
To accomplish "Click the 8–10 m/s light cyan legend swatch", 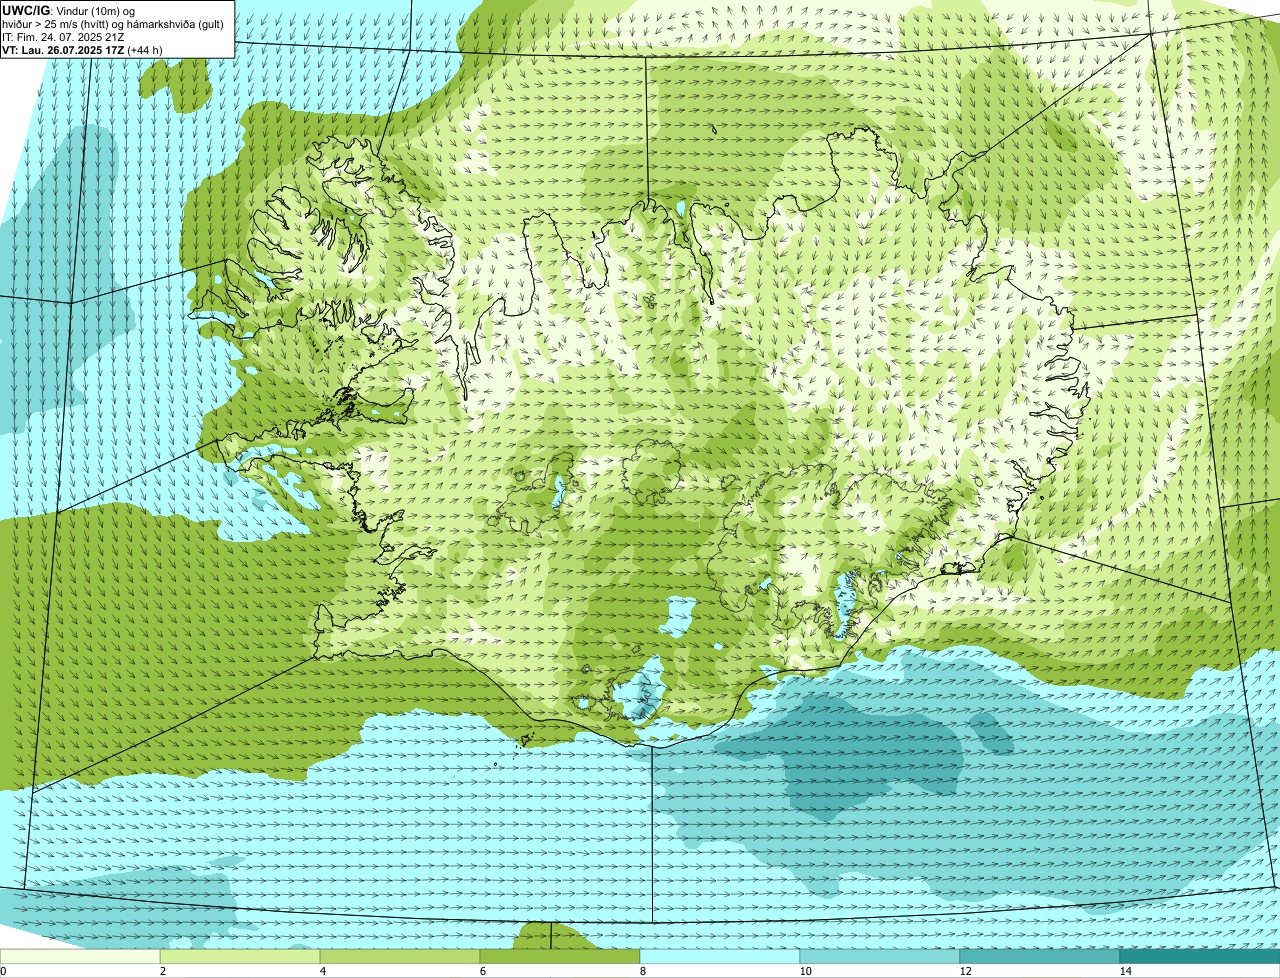I will [720, 956].
